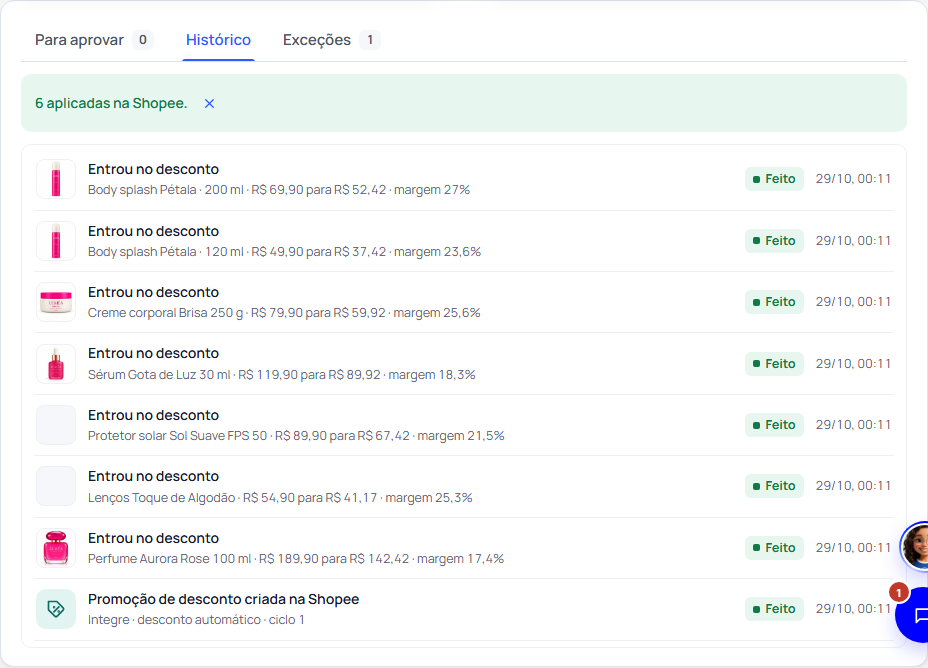
Task: Click the '6 aplicadas na Shopee.' message
Action: (x=111, y=104)
